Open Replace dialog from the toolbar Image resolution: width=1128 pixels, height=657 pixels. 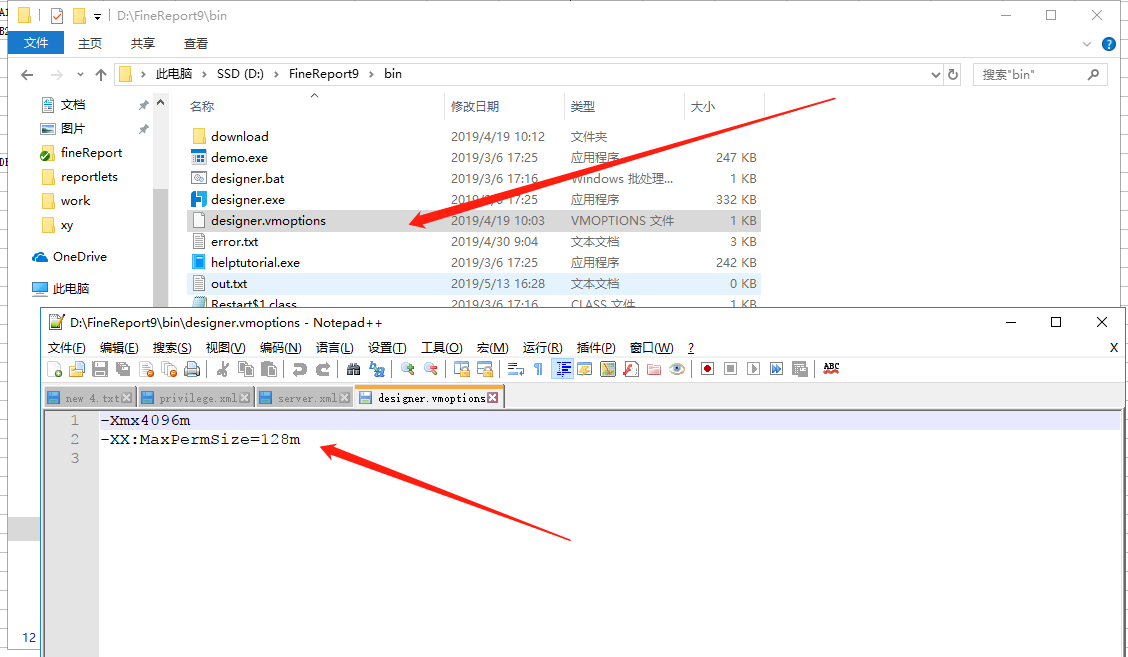coord(377,369)
